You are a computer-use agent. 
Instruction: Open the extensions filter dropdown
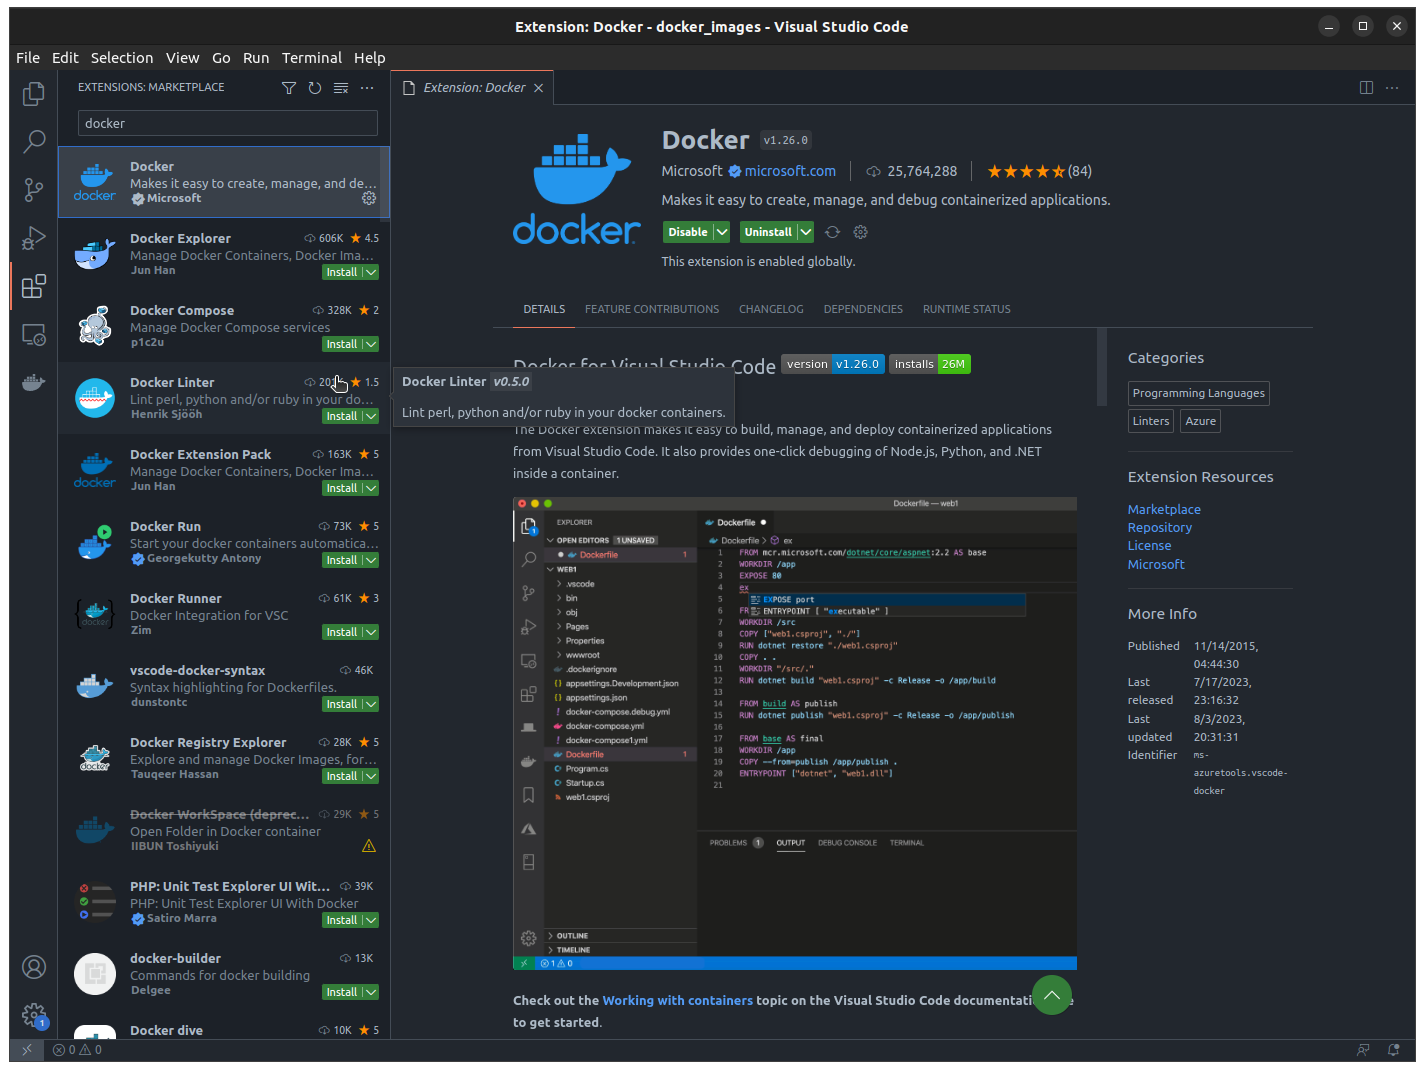pos(289,87)
